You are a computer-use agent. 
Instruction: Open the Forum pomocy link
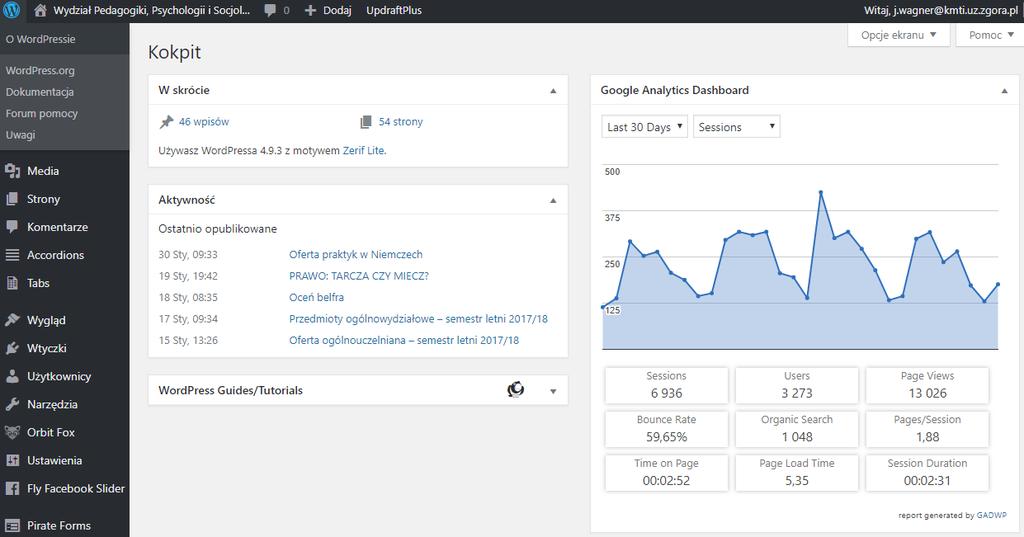42,114
